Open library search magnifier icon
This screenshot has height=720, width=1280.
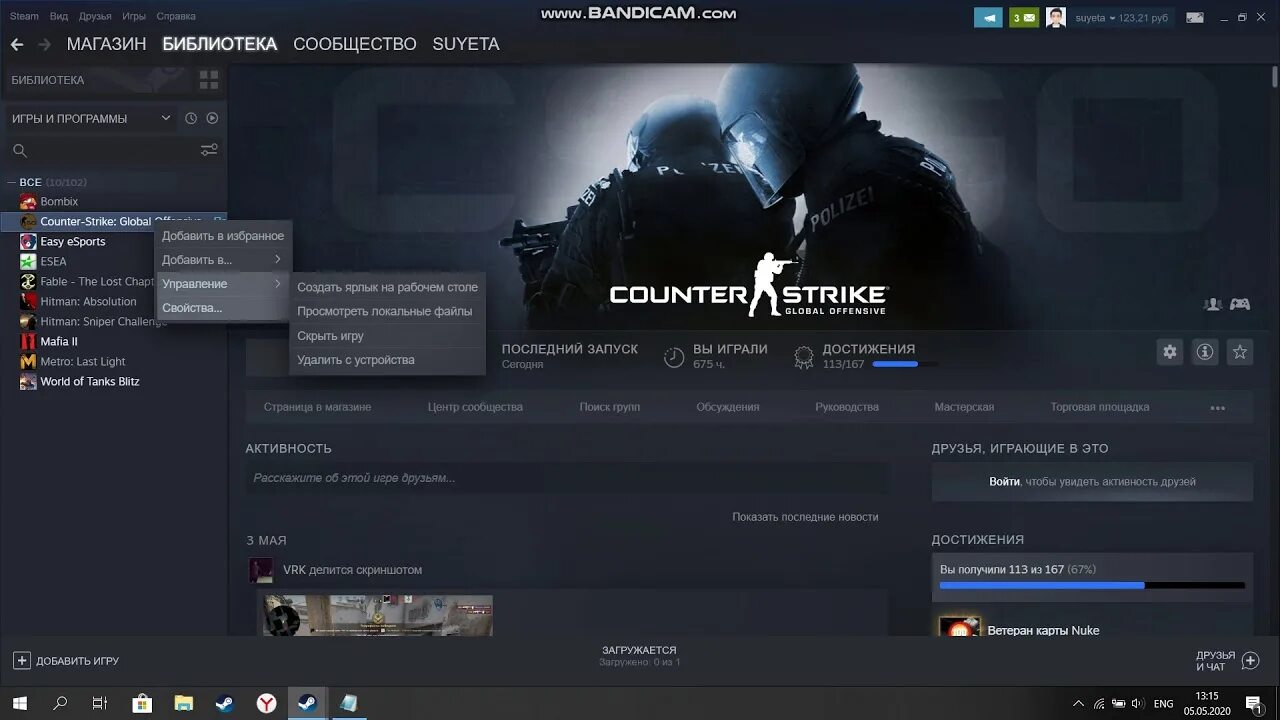19,151
